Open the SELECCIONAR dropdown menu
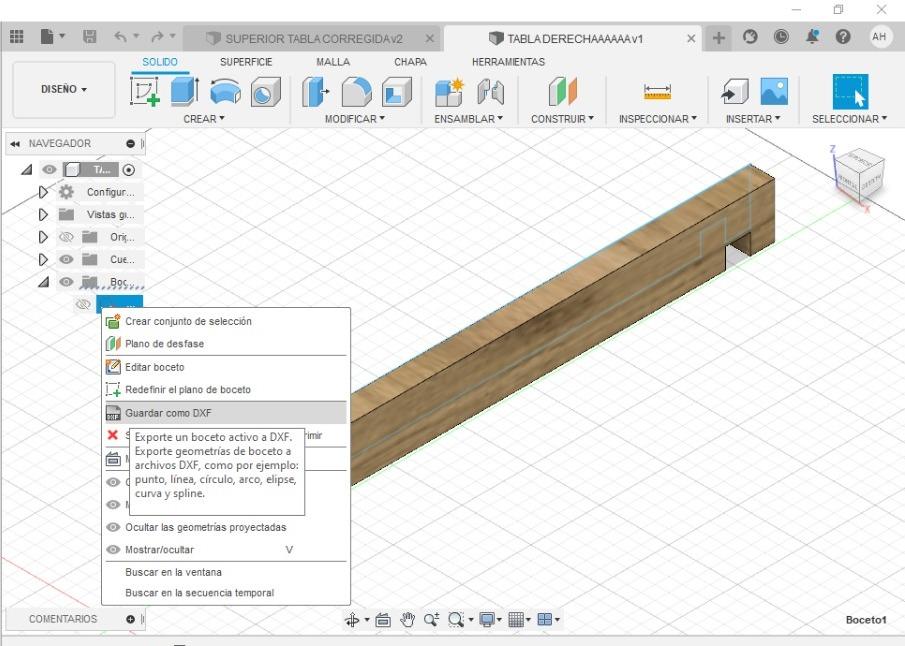The image size is (905, 646). pos(849,119)
